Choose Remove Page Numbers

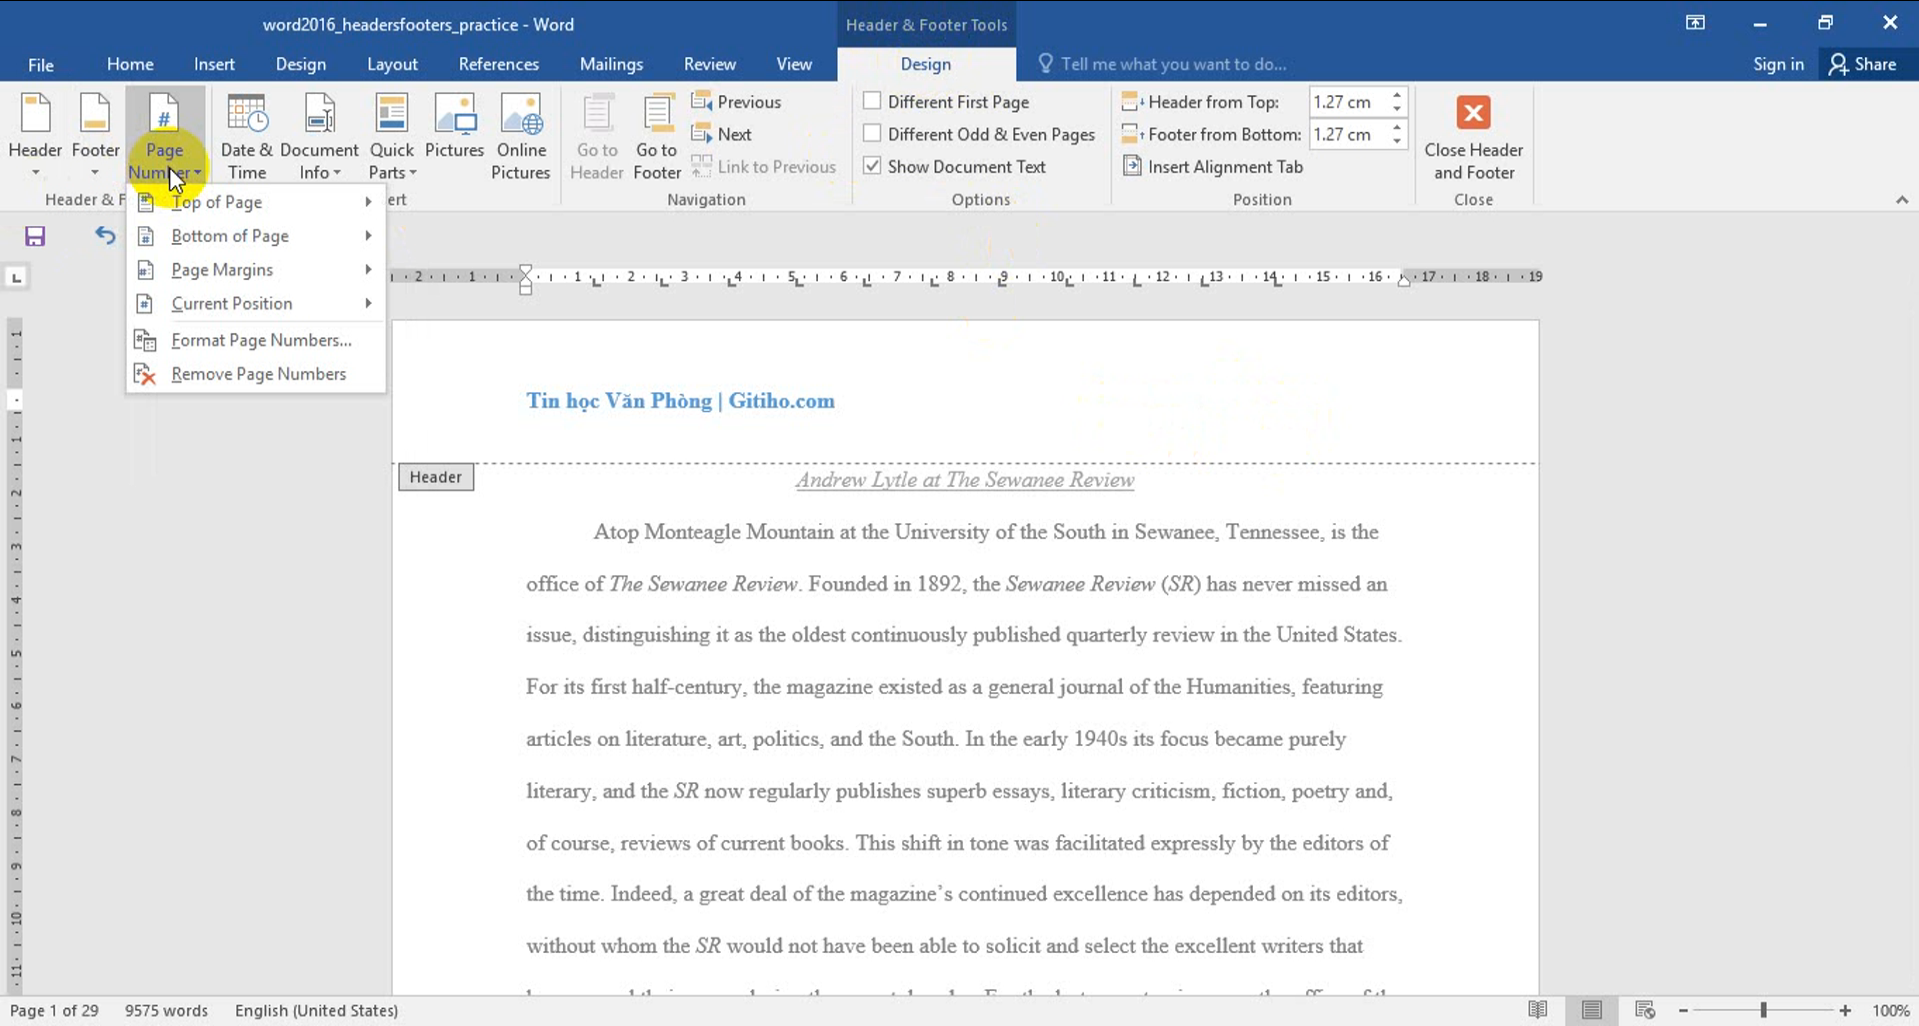(x=256, y=374)
